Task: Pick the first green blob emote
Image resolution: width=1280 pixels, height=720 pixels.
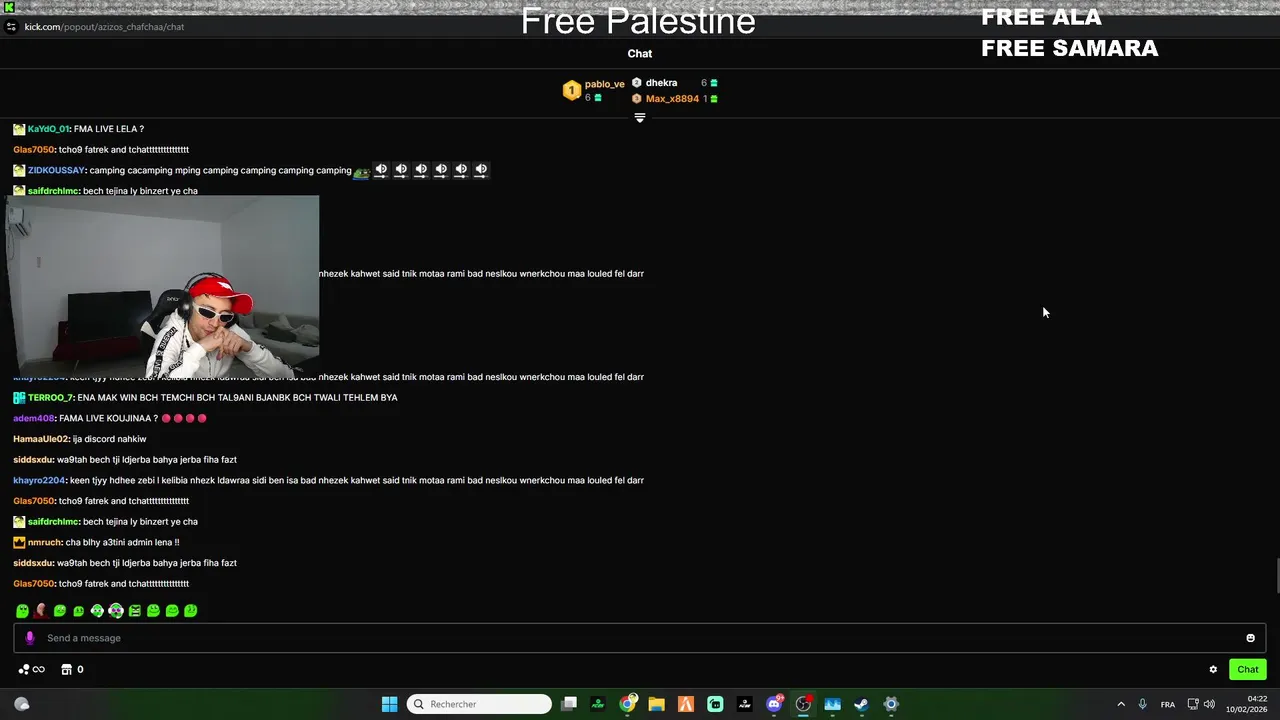Action: pos(22,611)
